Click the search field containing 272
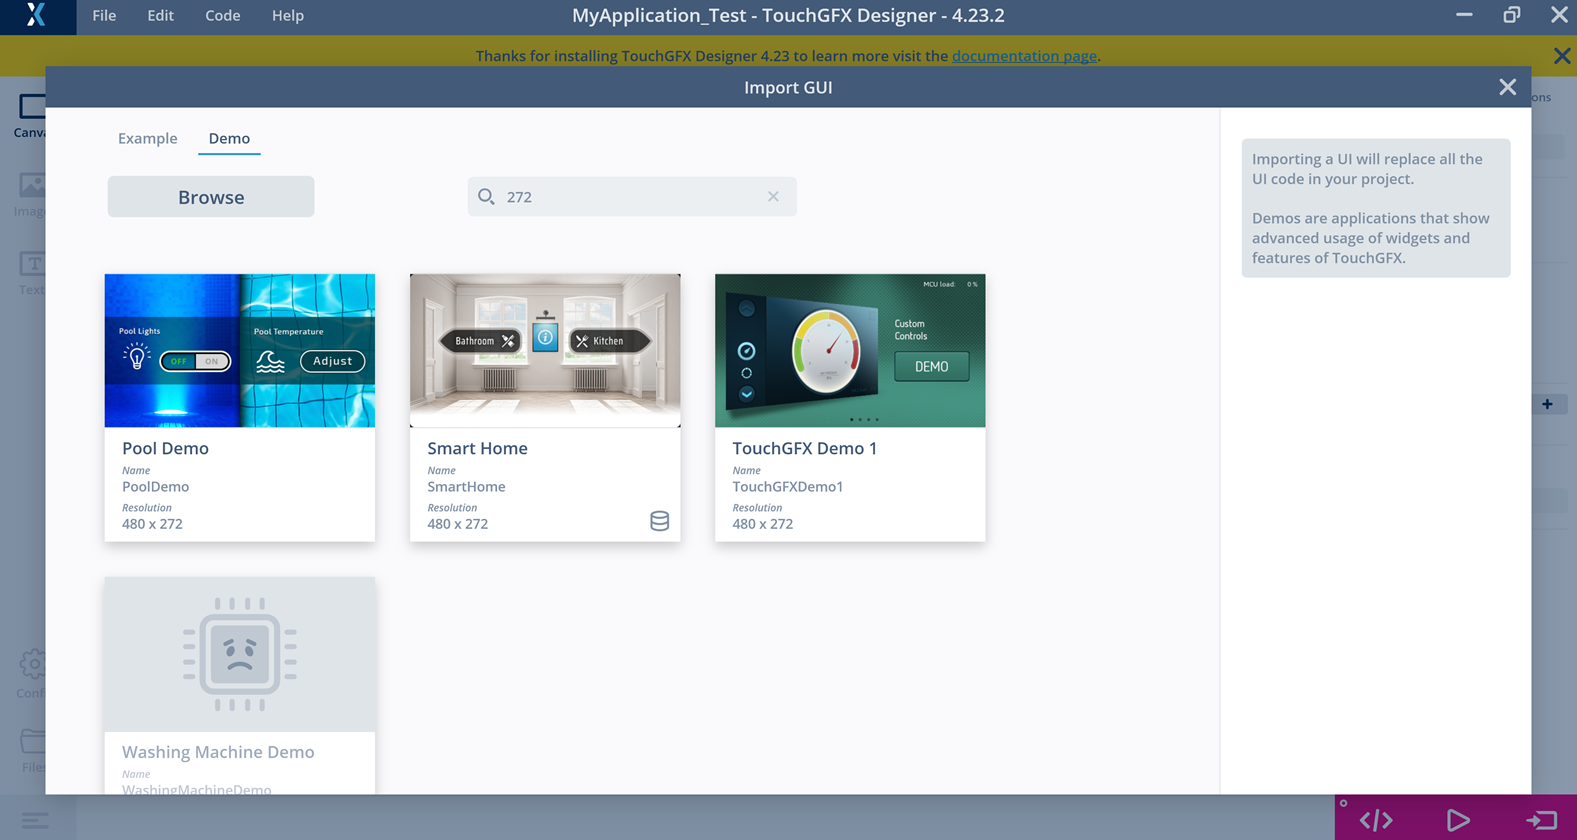This screenshot has width=1577, height=840. [632, 196]
